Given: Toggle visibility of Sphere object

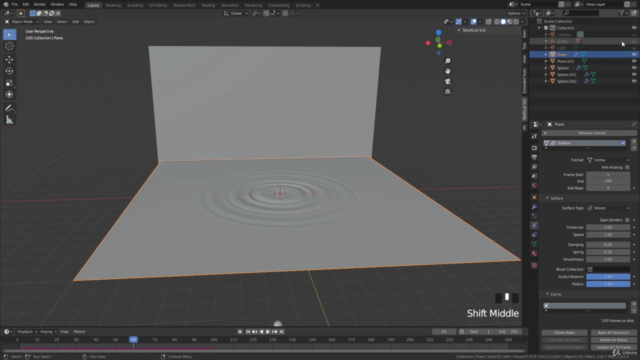Looking at the screenshot, I should (x=634, y=68).
